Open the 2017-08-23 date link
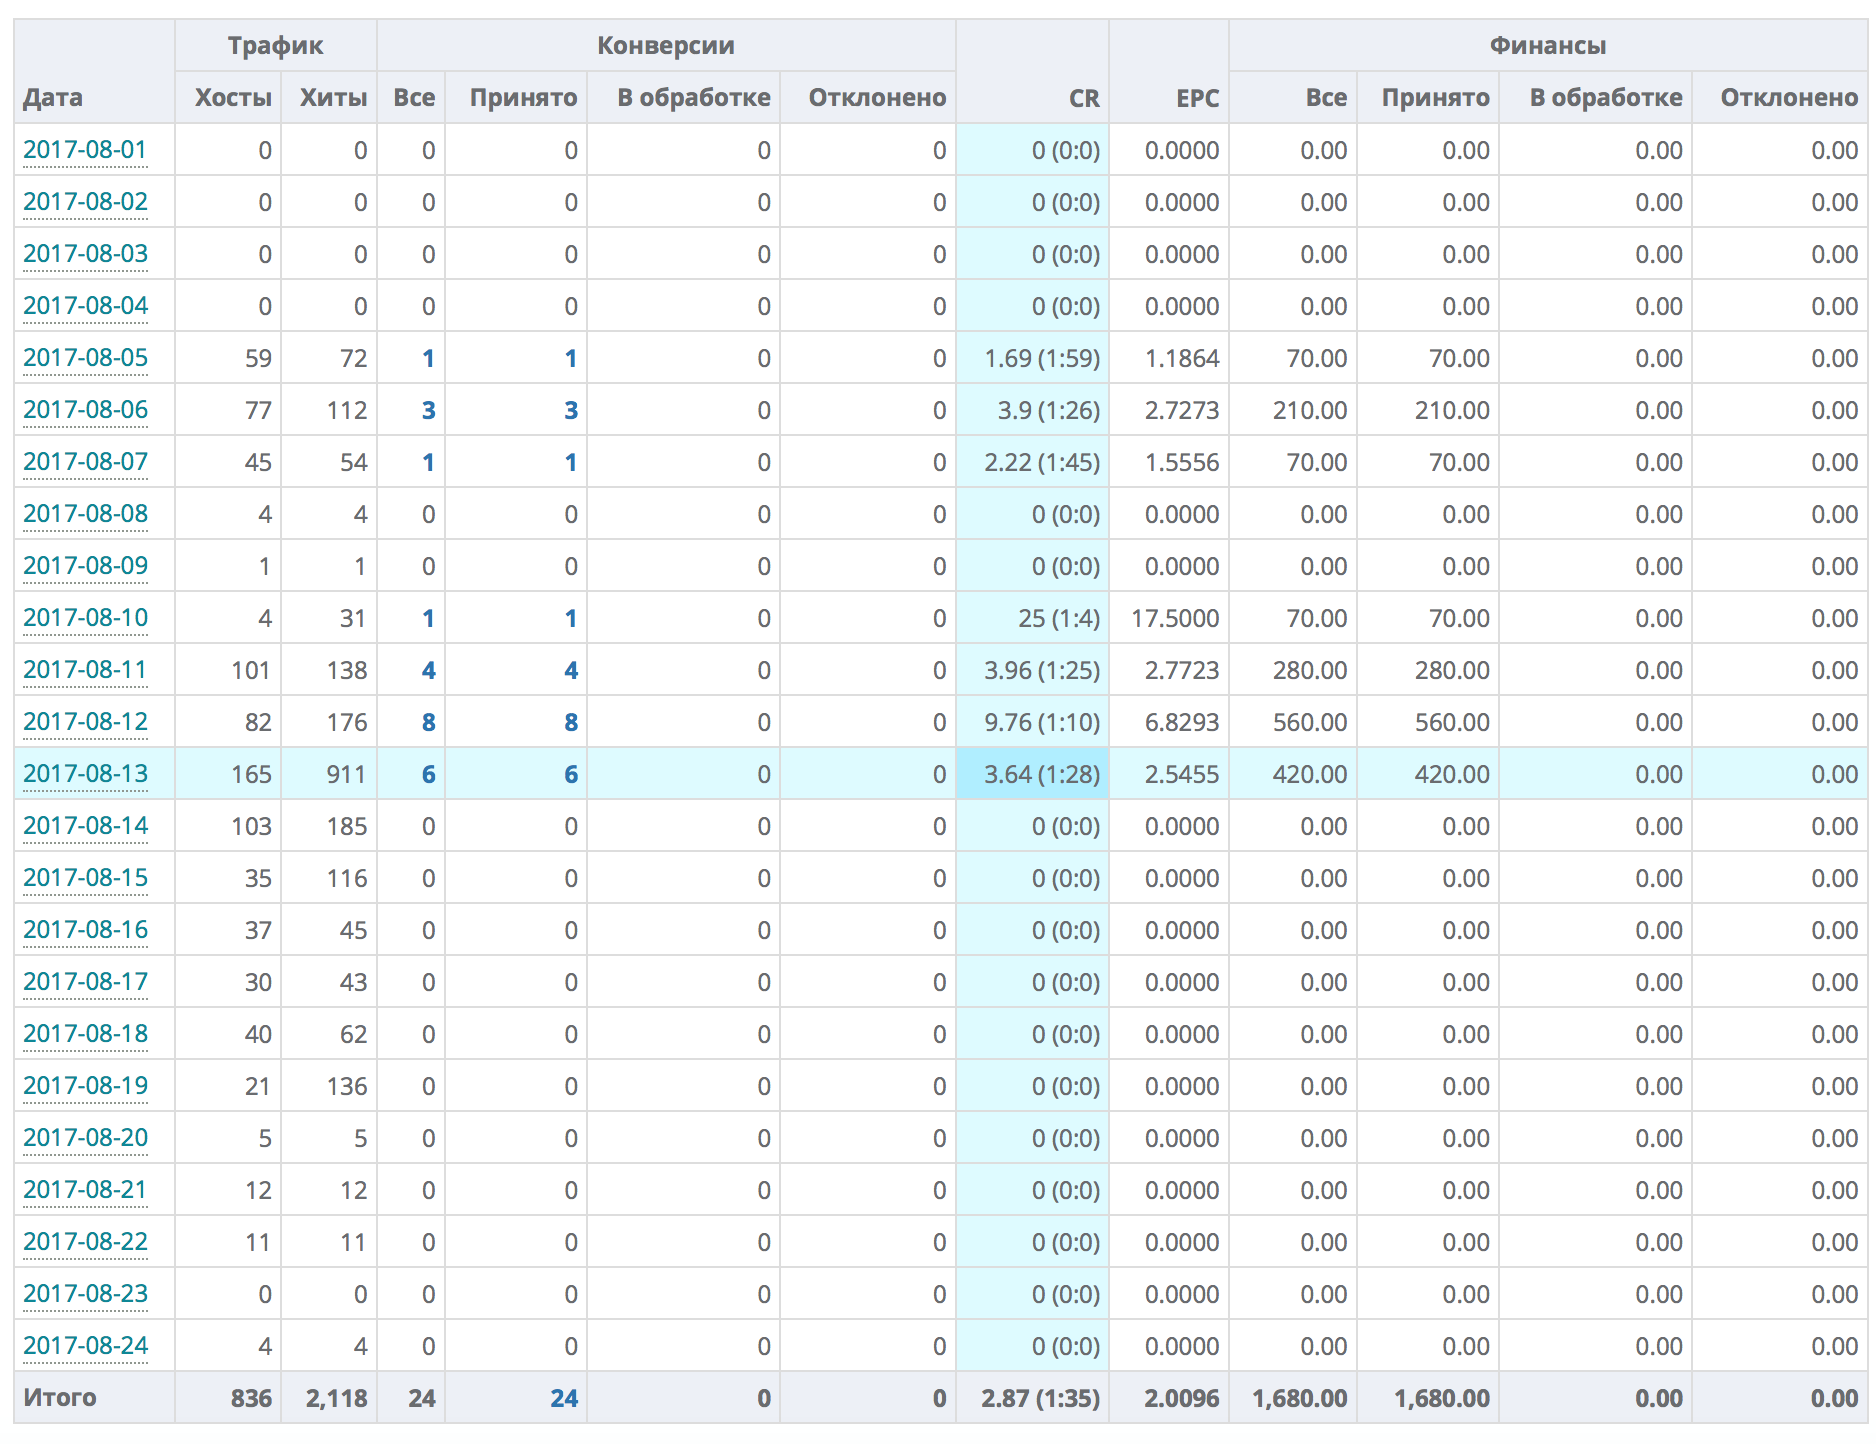This screenshot has width=1876, height=1444. coord(85,1294)
